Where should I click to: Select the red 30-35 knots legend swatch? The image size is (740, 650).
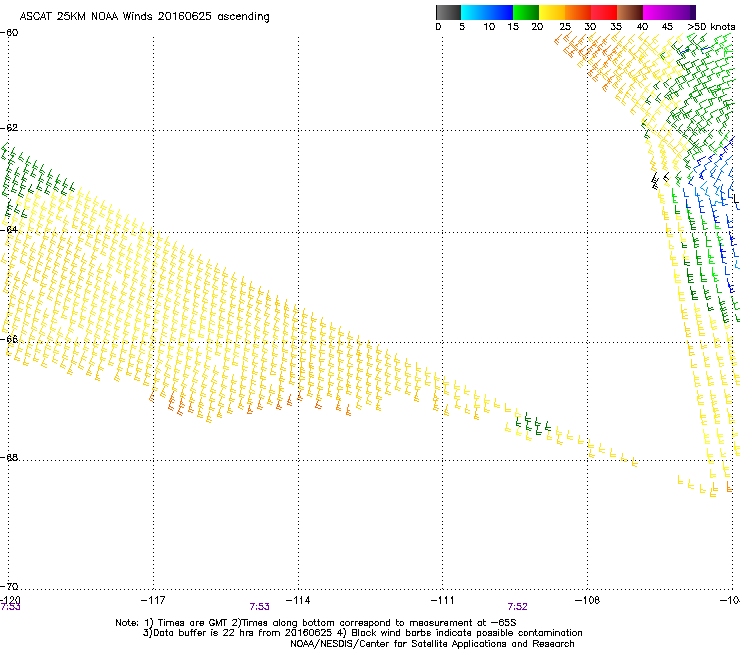tap(604, 12)
